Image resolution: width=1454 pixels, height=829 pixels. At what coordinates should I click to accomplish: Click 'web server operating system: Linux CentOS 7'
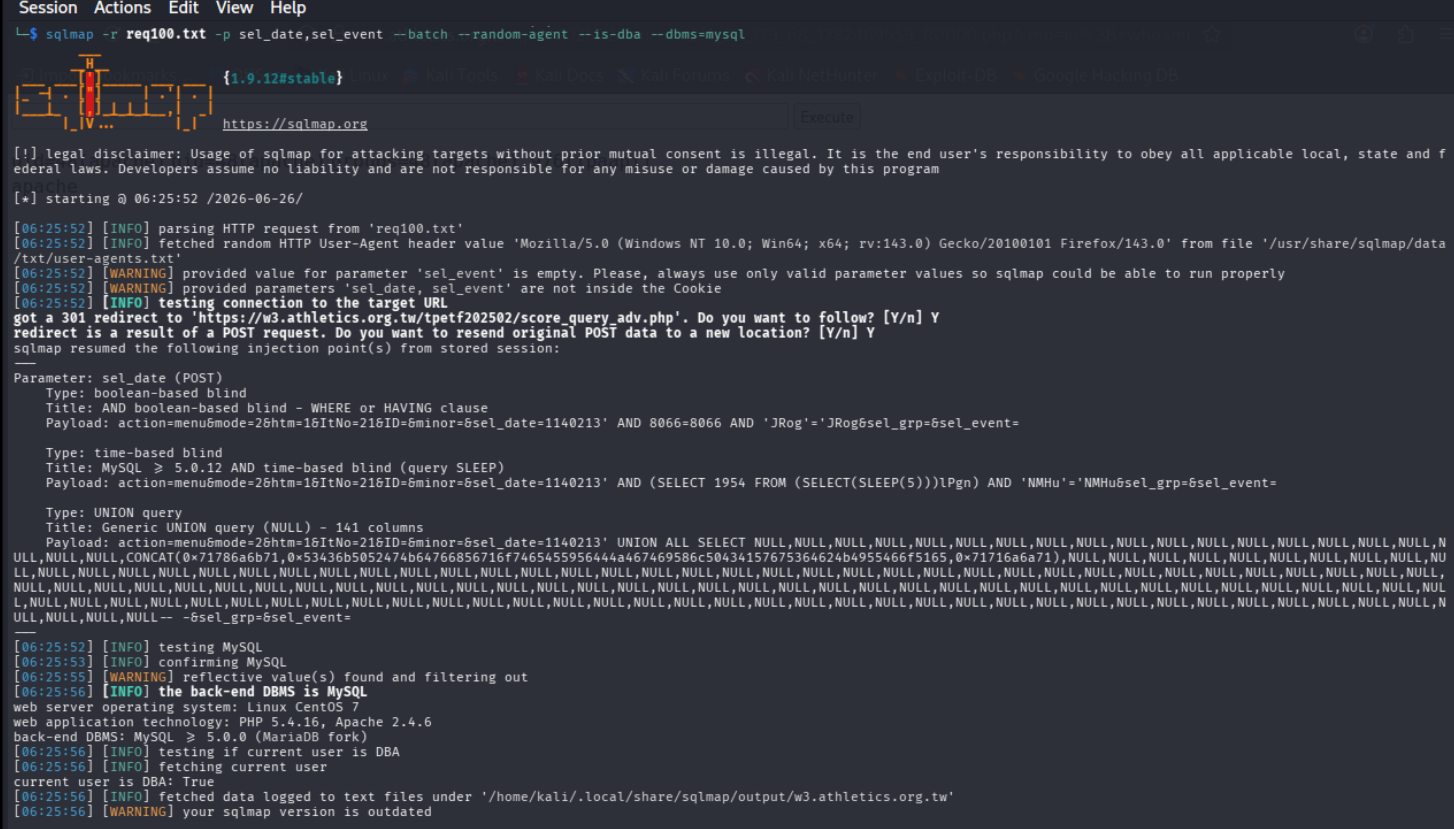point(187,707)
